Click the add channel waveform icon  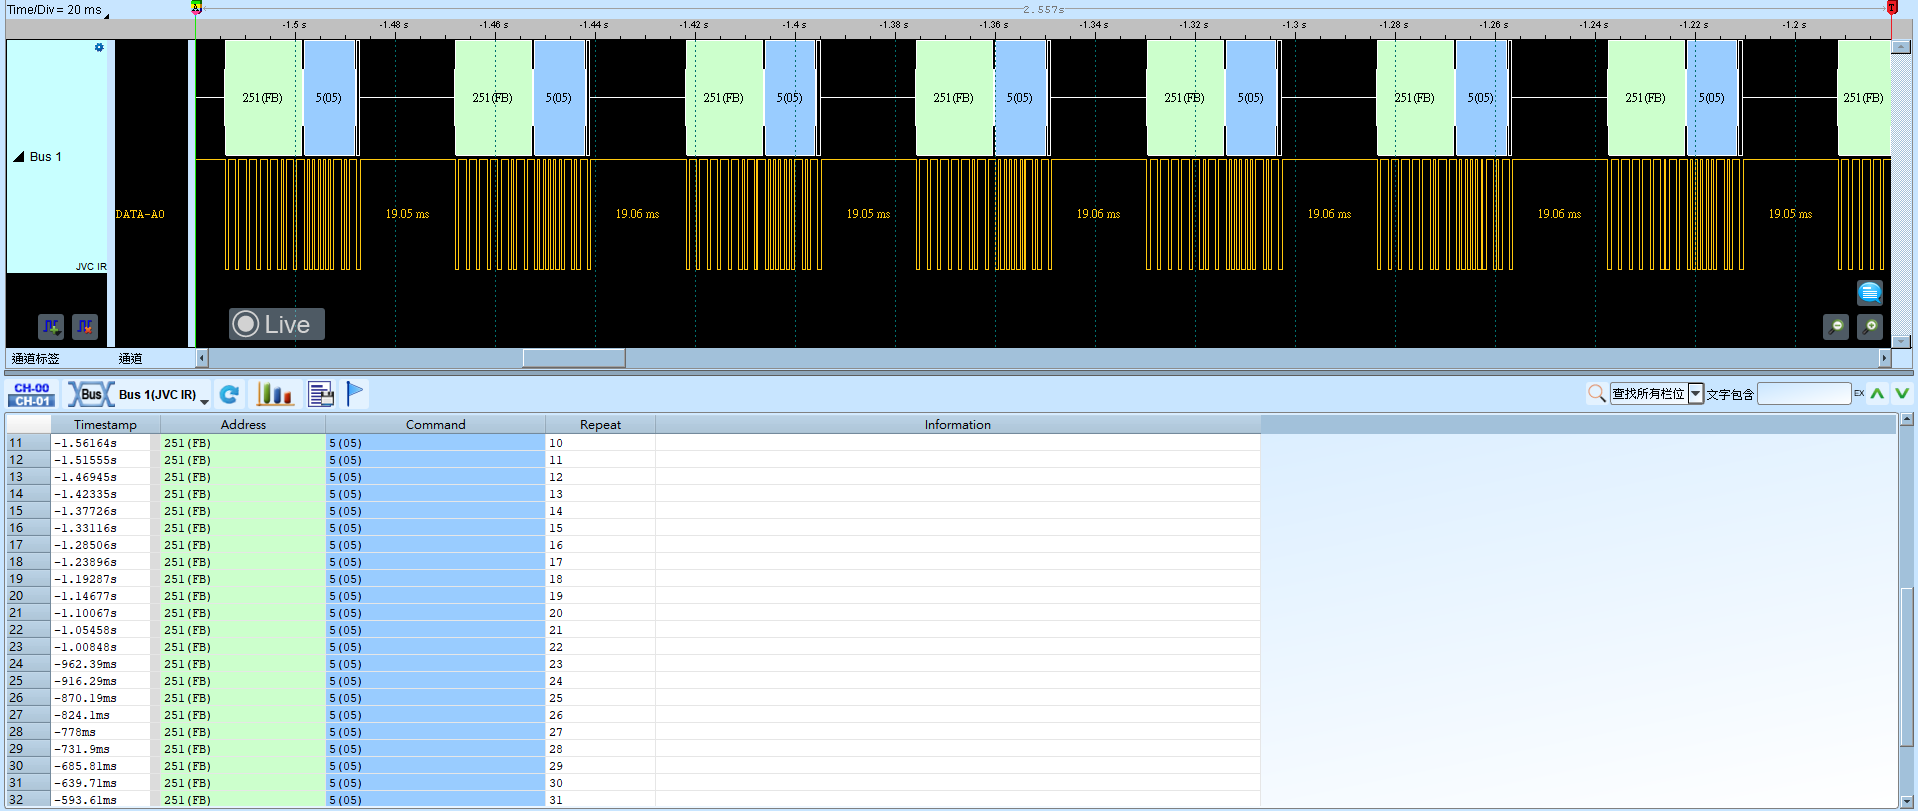(x=51, y=326)
